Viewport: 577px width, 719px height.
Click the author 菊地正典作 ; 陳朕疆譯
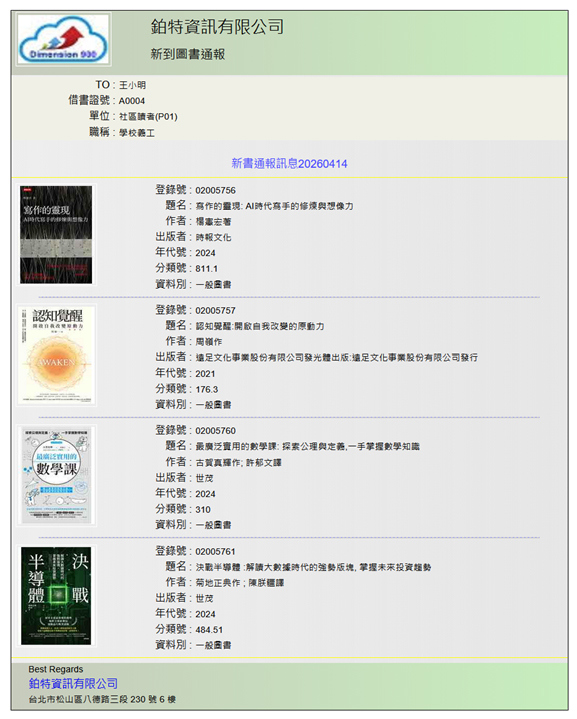coord(239,583)
